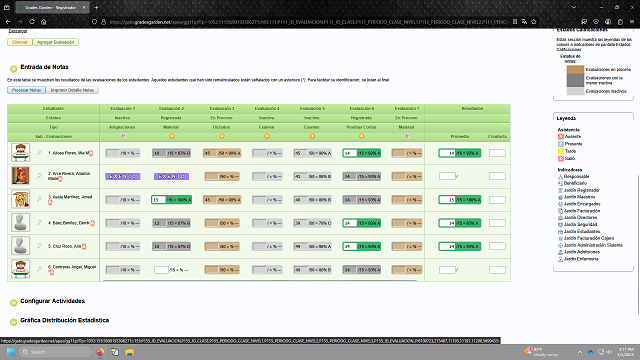The image size is (640, 360).
Task: Click the orange icon under Evaluación 2
Action: [171, 136]
